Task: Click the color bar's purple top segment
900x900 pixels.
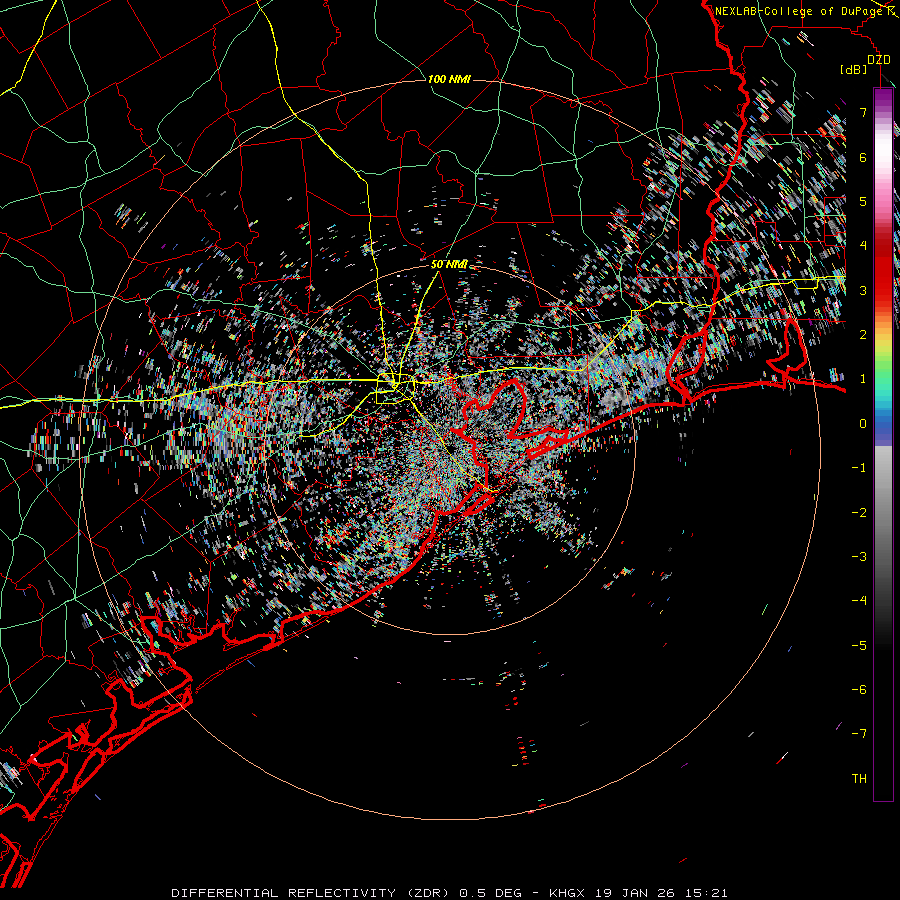Action: coord(883,98)
